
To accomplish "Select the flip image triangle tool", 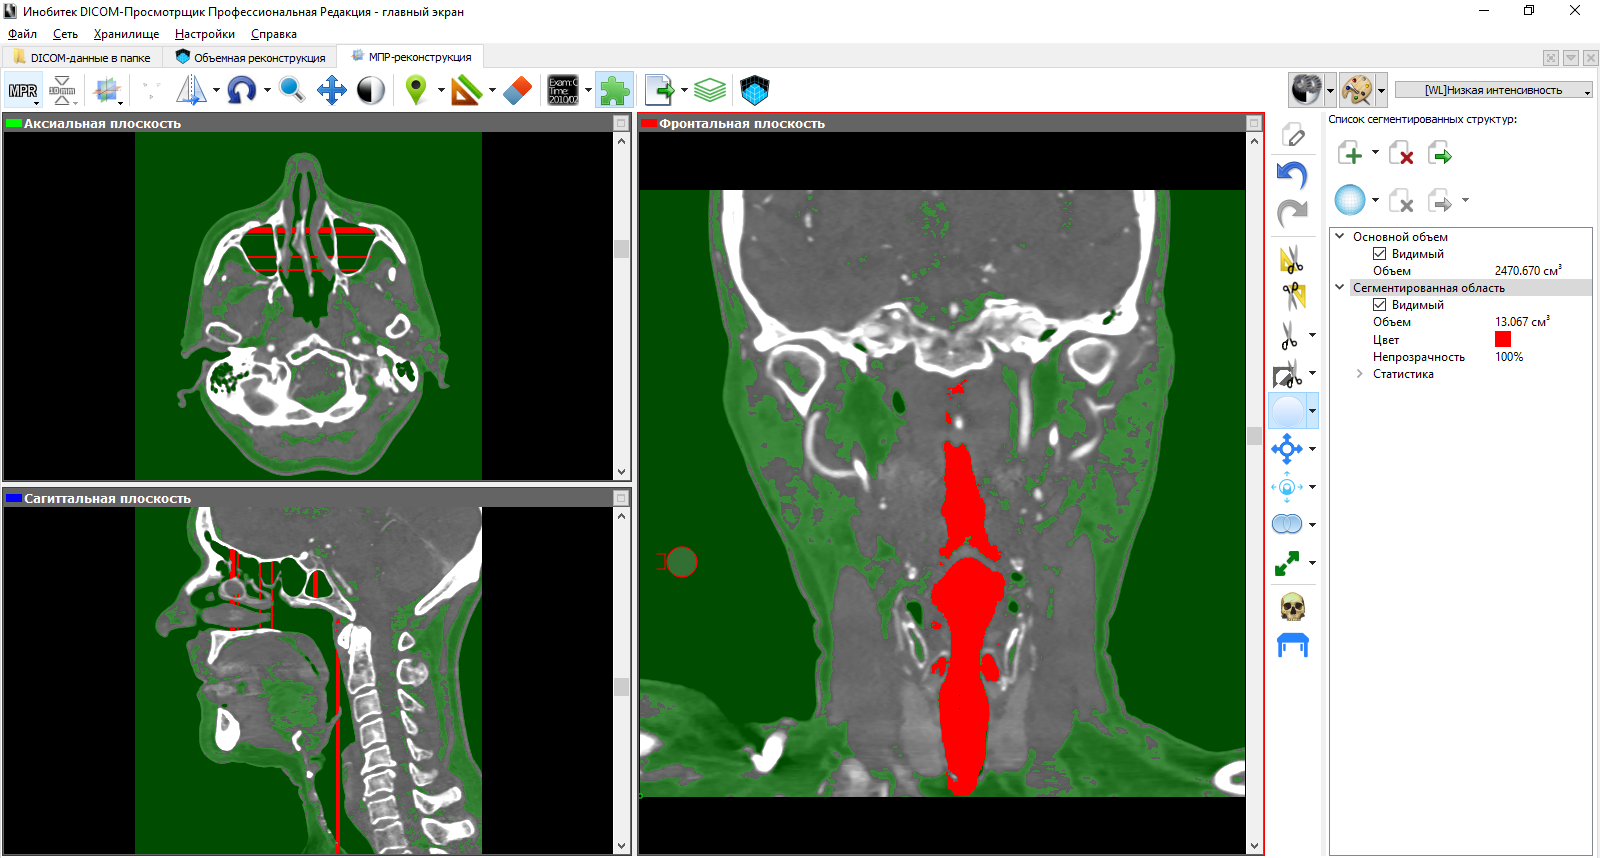I will [x=191, y=91].
